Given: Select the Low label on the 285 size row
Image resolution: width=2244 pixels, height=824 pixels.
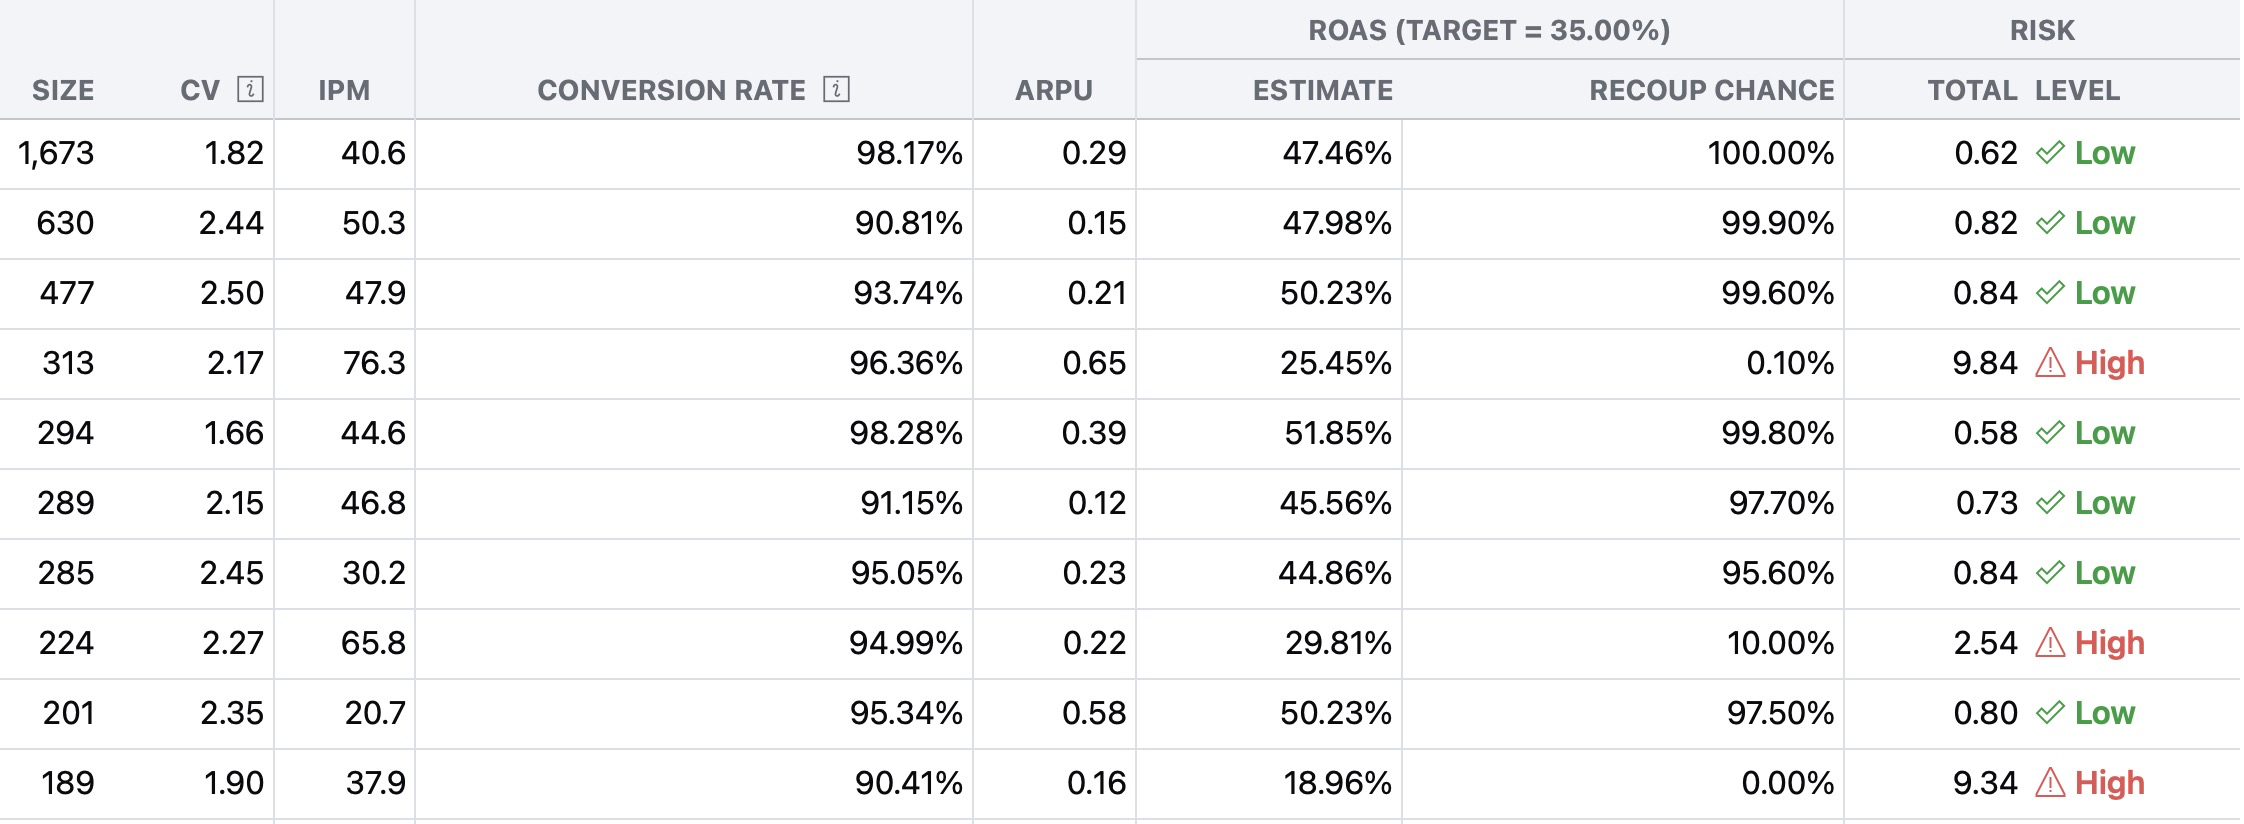Looking at the screenshot, I should coord(2104,573).
